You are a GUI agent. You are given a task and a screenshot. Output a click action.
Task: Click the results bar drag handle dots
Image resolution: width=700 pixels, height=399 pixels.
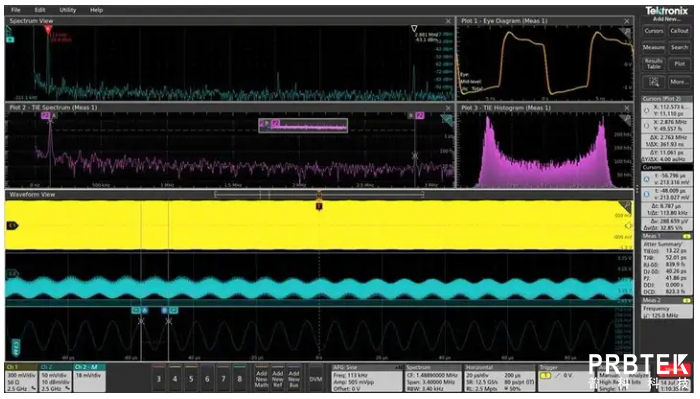tap(638, 188)
